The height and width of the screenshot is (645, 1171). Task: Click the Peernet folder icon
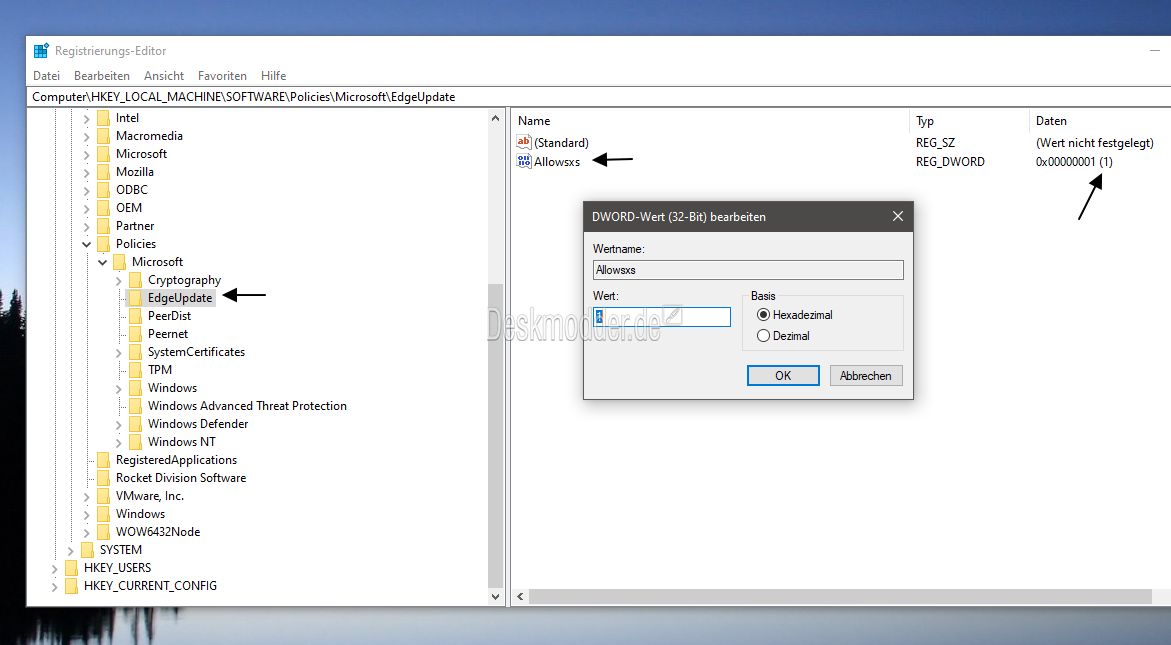point(135,334)
